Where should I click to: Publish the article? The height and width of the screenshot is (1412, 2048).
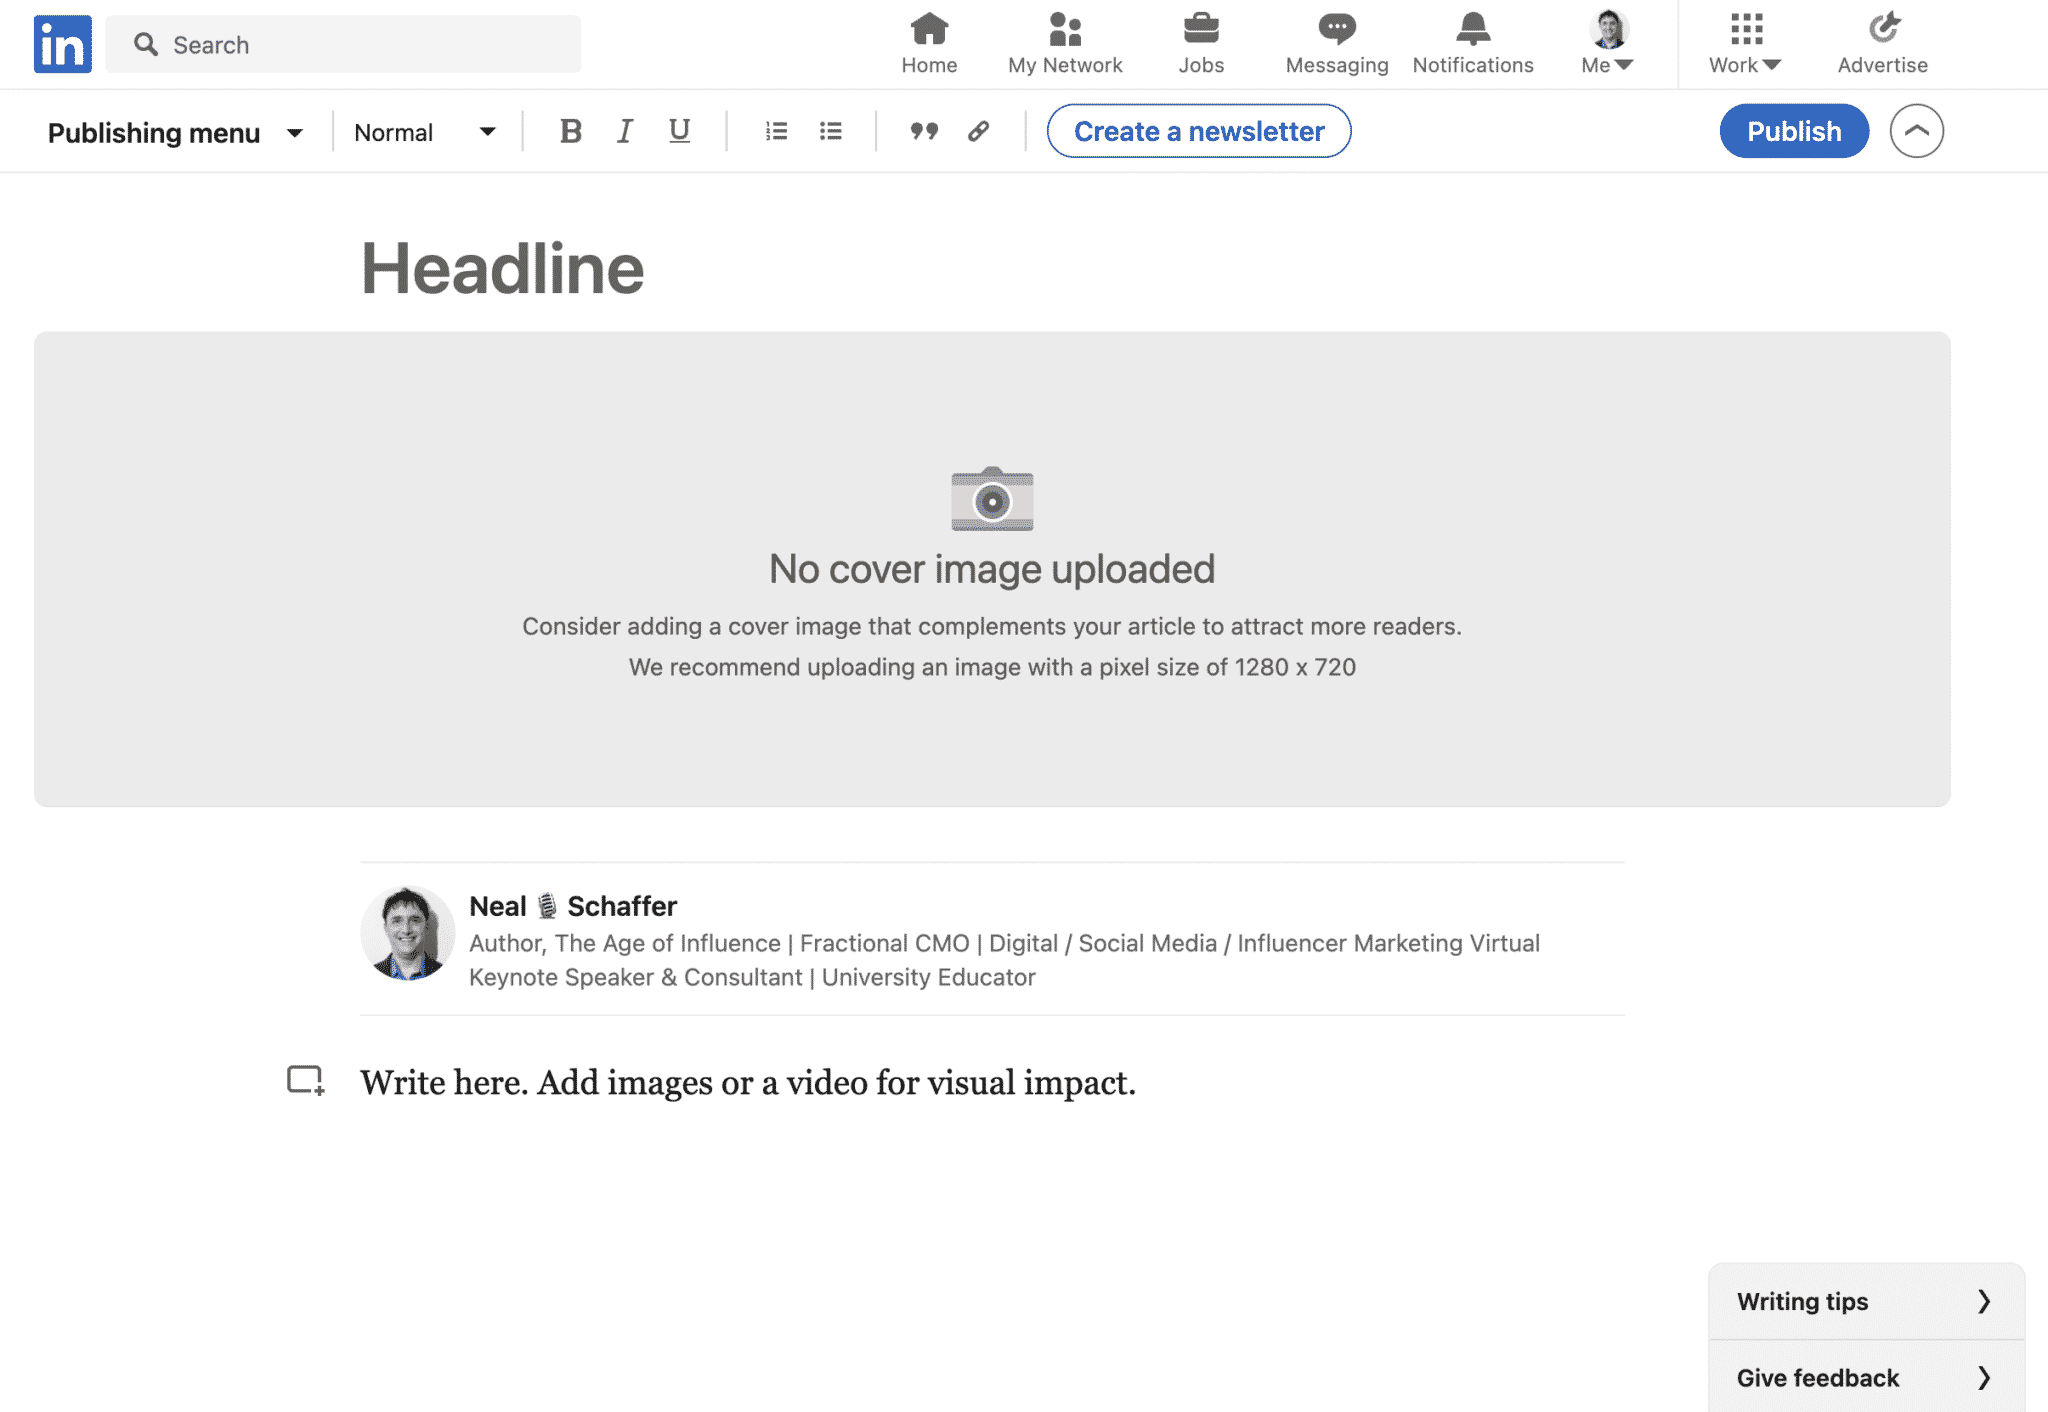pyautogui.click(x=1793, y=131)
